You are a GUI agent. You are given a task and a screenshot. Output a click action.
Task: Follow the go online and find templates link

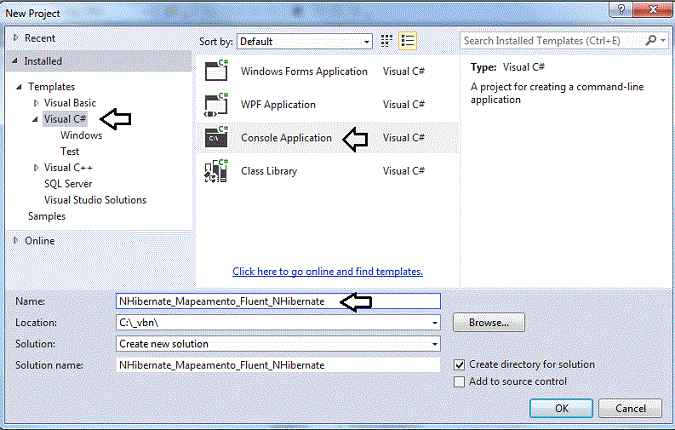(327, 271)
